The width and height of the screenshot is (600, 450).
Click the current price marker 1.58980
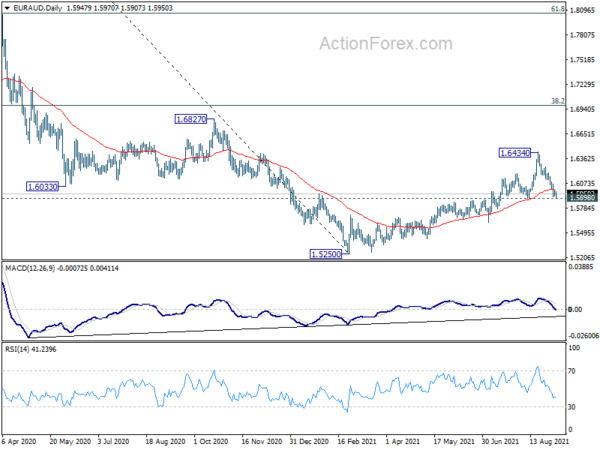point(582,198)
